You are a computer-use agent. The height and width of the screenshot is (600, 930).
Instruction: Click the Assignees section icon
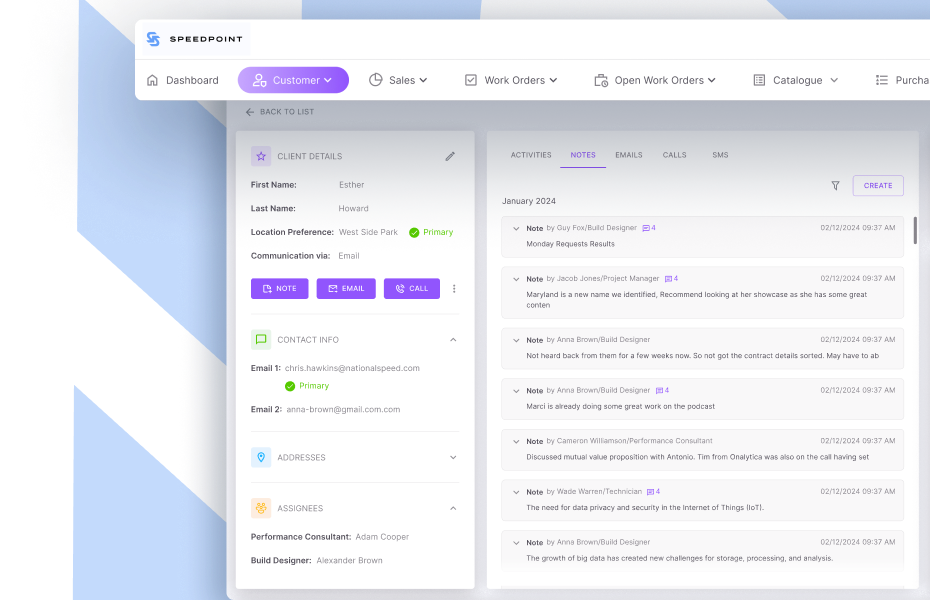point(261,508)
